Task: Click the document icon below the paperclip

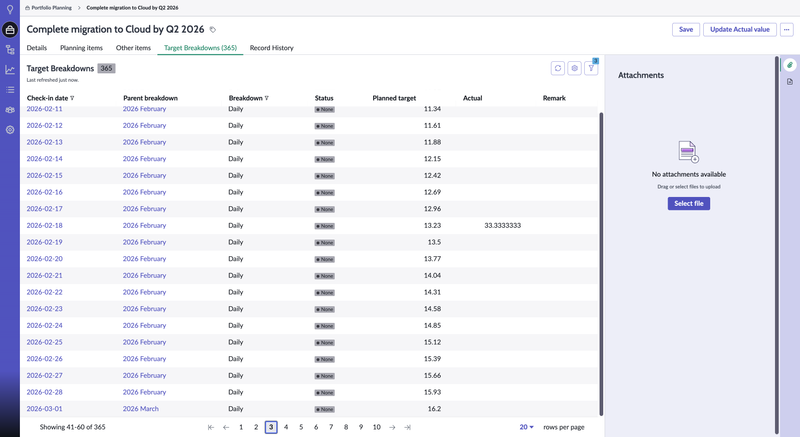Action: (789, 82)
